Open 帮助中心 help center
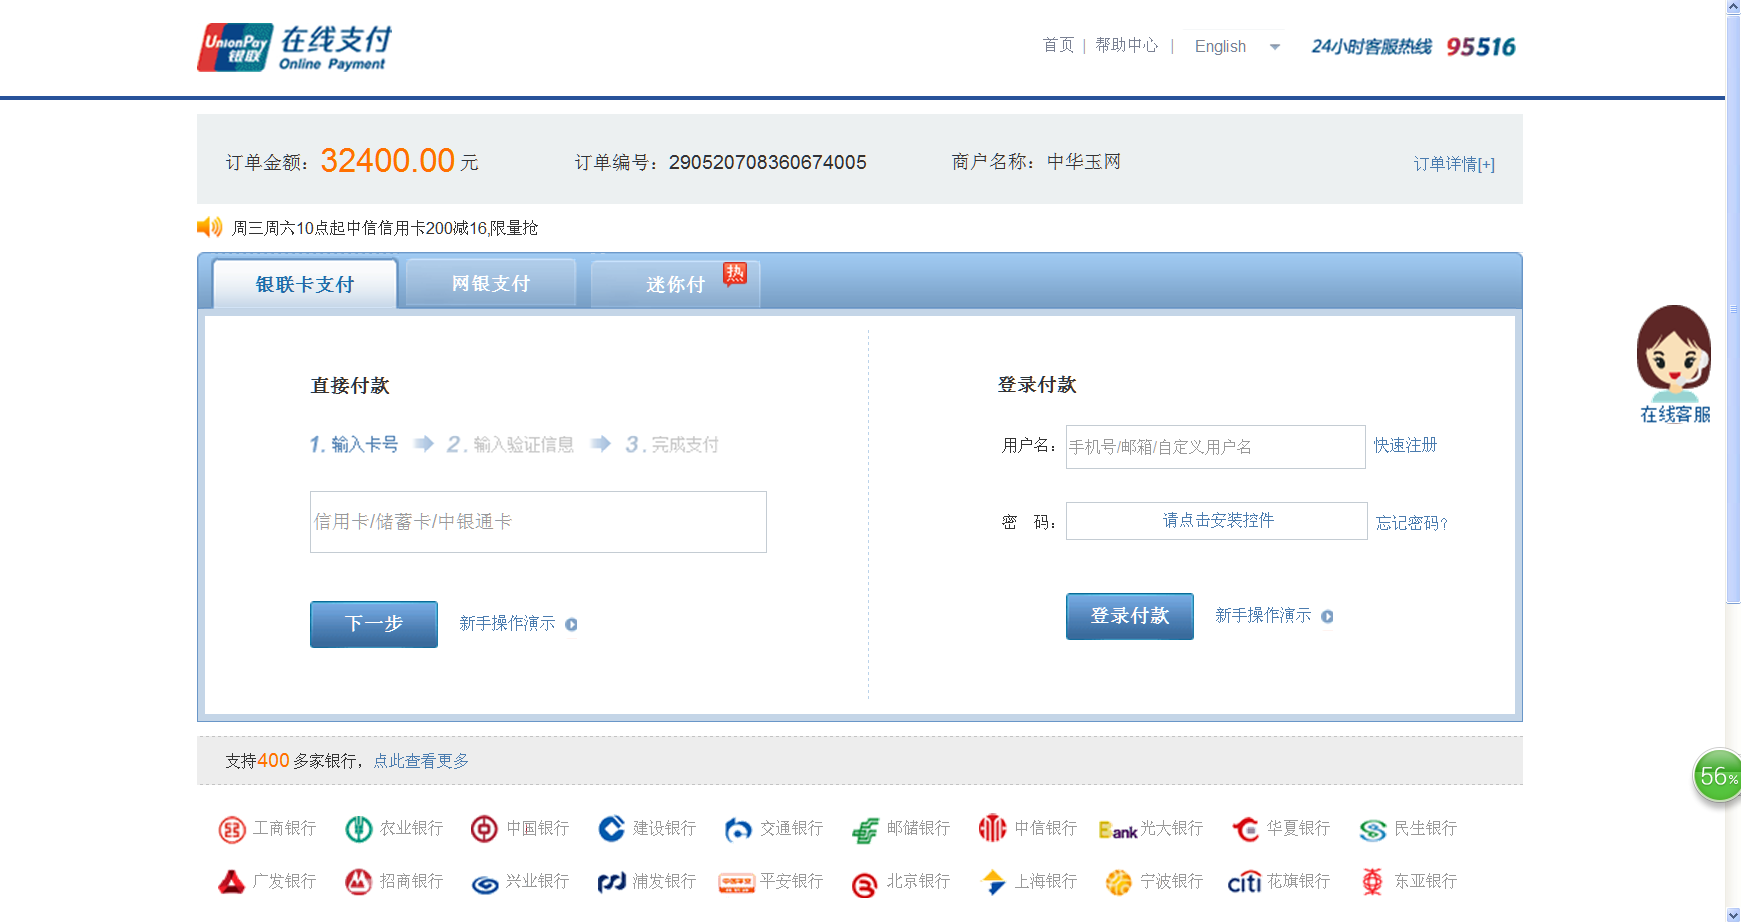Screen dimensions: 1741x922 point(1127,45)
